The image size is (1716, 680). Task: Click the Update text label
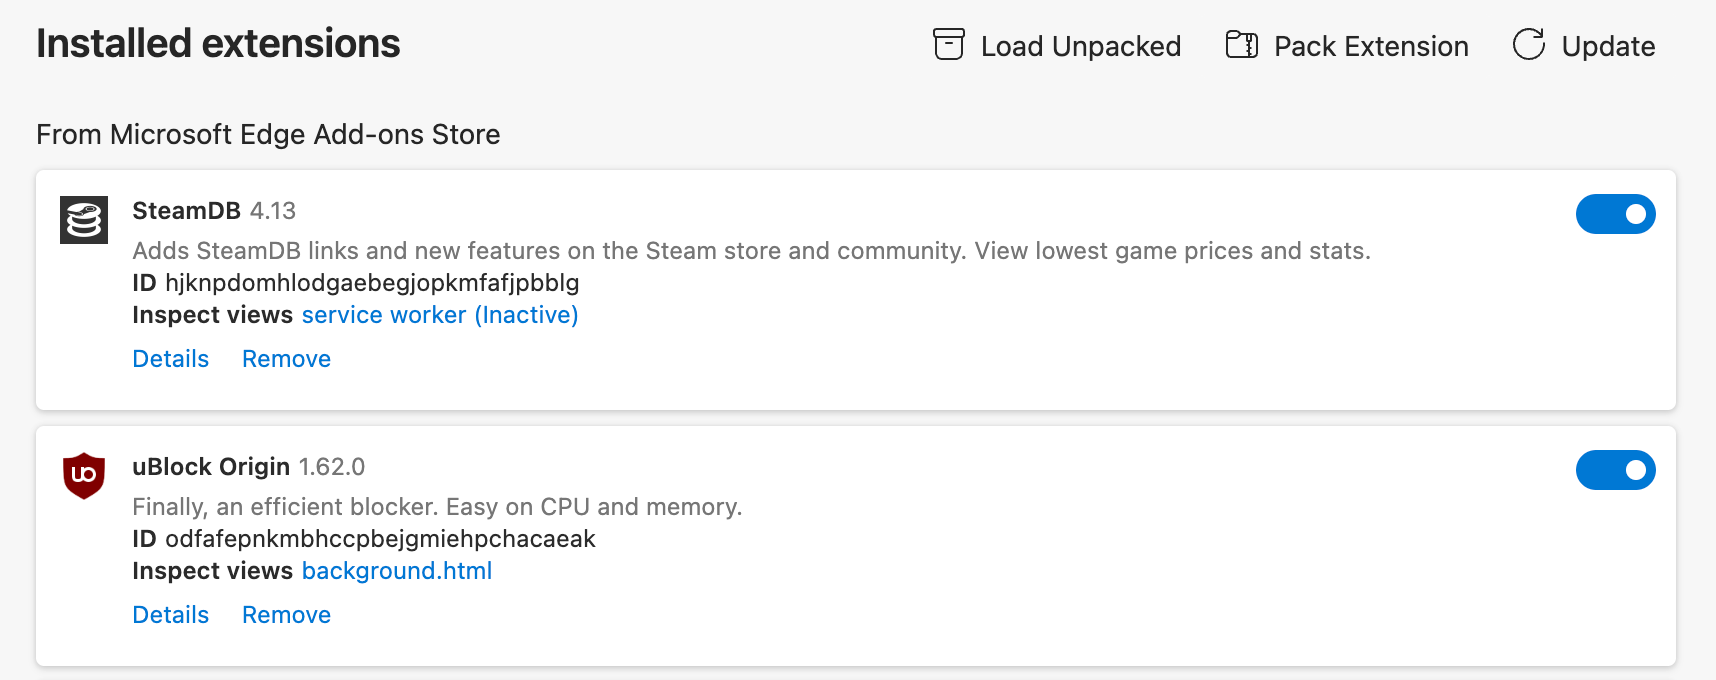[x=1608, y=46]
